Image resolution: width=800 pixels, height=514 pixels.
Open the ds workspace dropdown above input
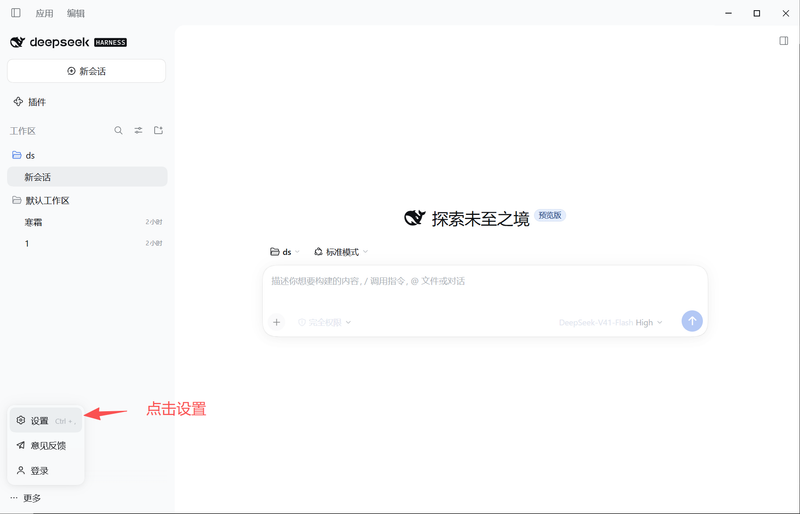click(x=285, y=252)
